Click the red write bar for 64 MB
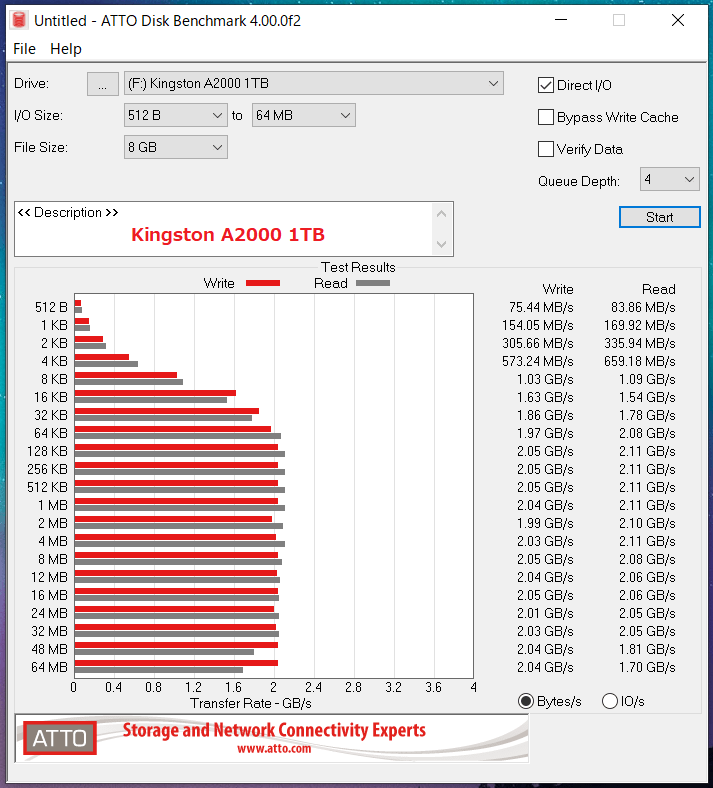Screen dimensions: 713x788 (176, 663)
